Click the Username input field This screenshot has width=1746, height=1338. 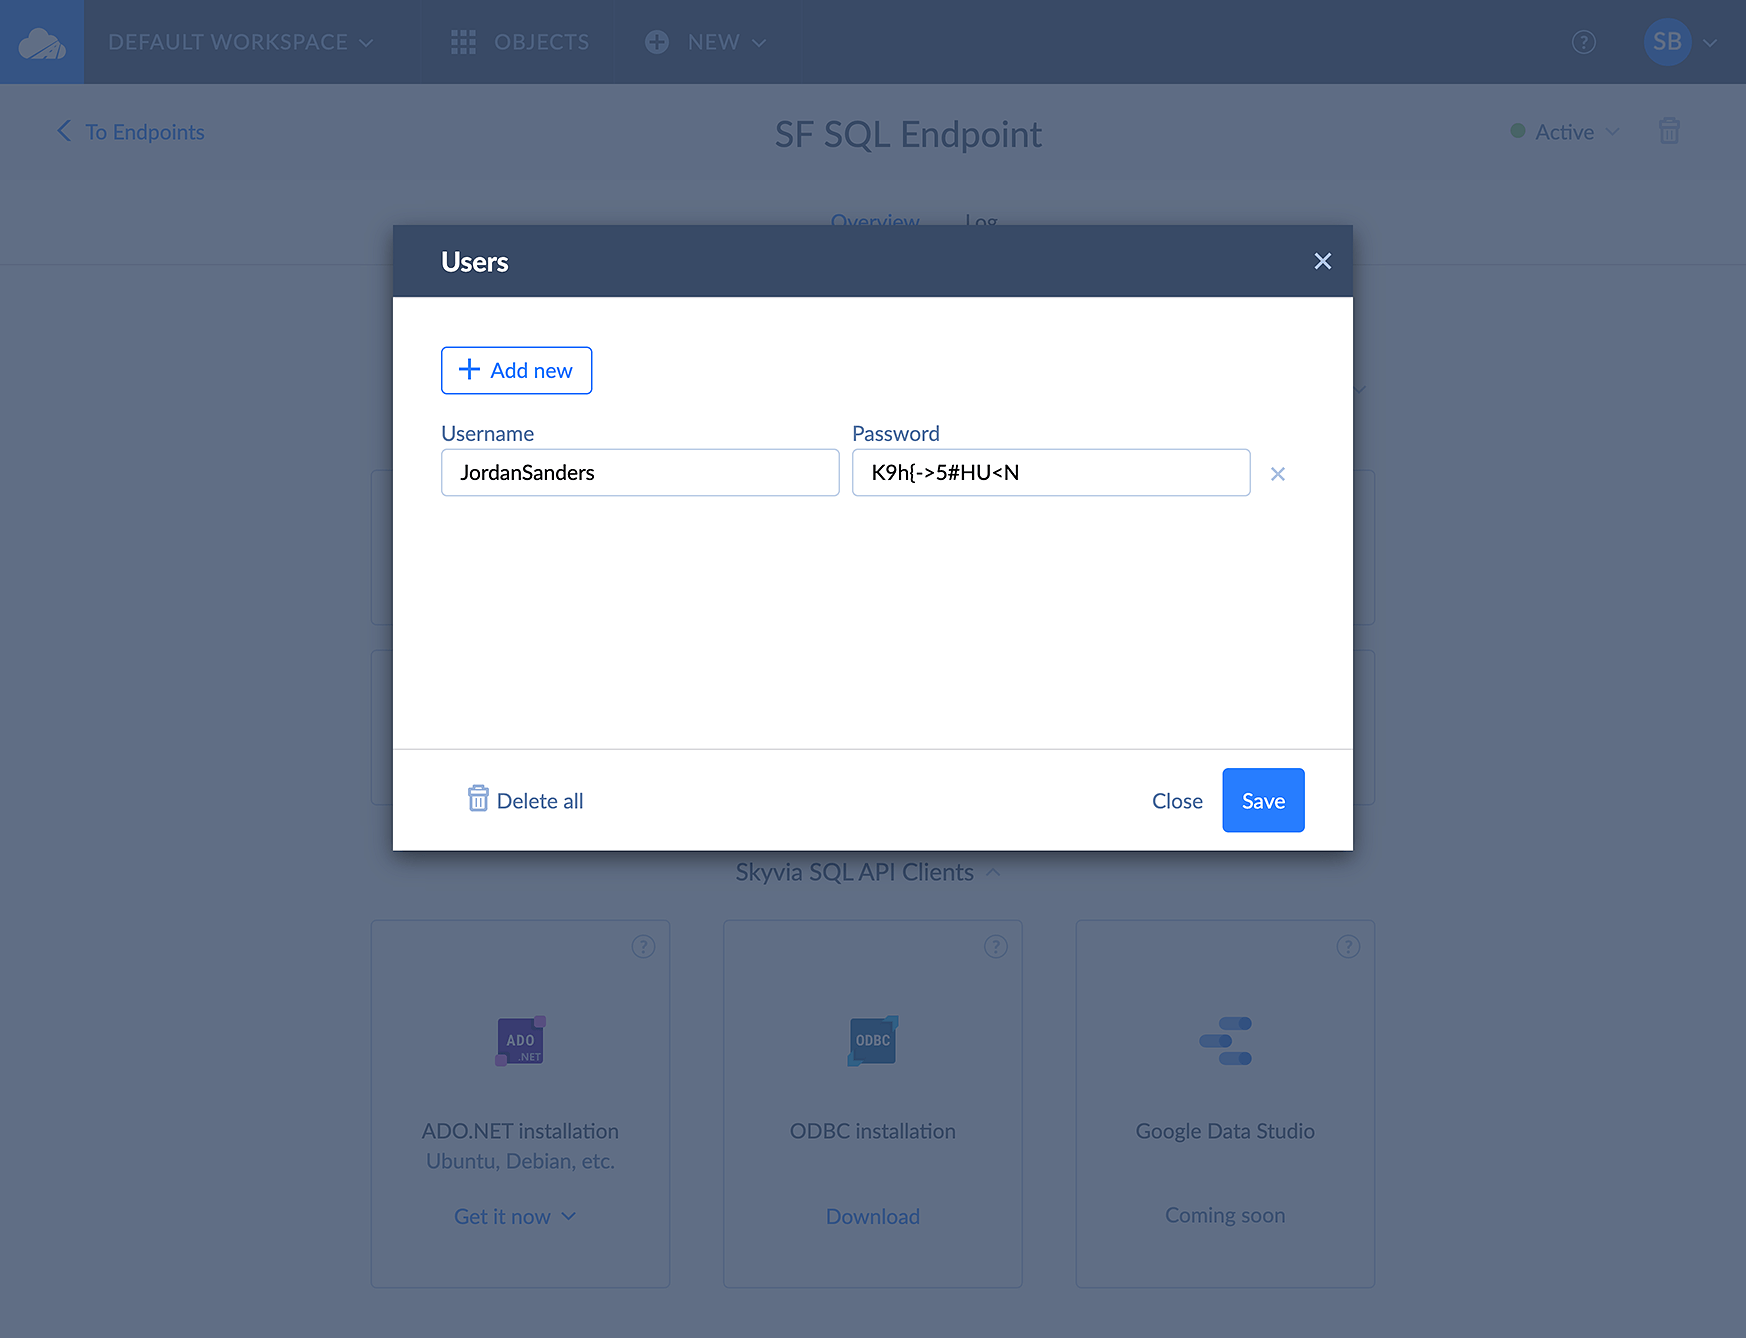pyautogui.click(x=640, y=472)
